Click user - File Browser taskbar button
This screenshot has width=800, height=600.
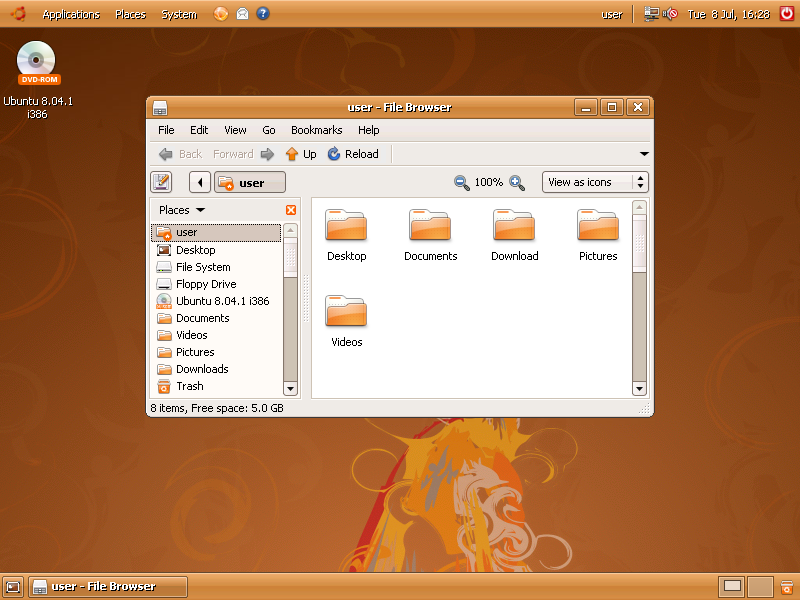(x=108, y=587)
